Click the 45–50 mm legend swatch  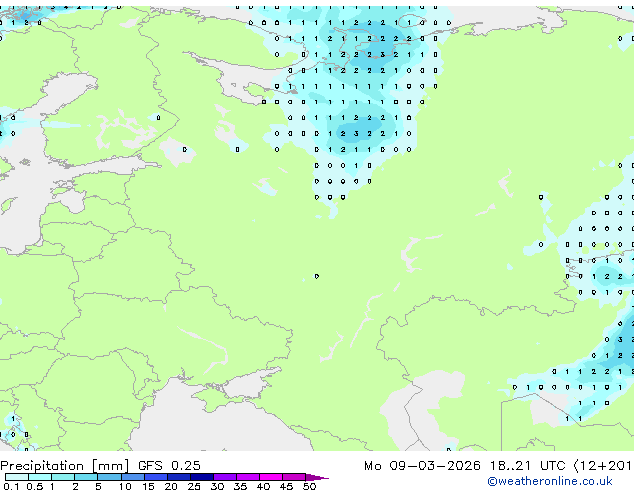click(x=294, y=477)
